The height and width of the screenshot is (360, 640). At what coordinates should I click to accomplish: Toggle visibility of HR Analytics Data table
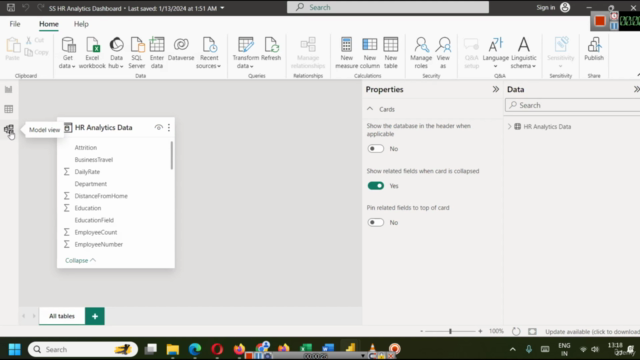tap(158, 128)
